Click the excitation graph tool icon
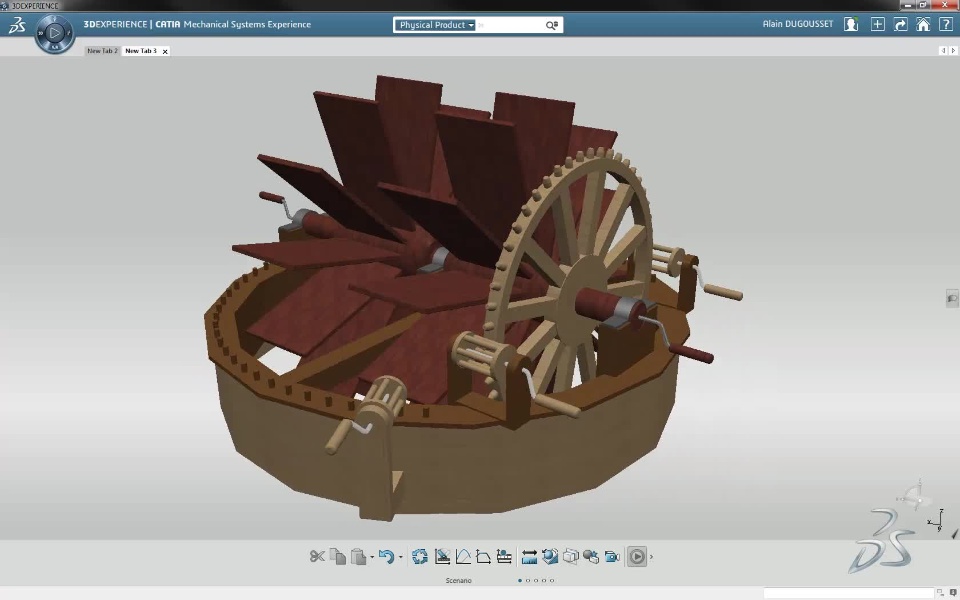Viewport: 960px width, 600px height. point(442,556)
